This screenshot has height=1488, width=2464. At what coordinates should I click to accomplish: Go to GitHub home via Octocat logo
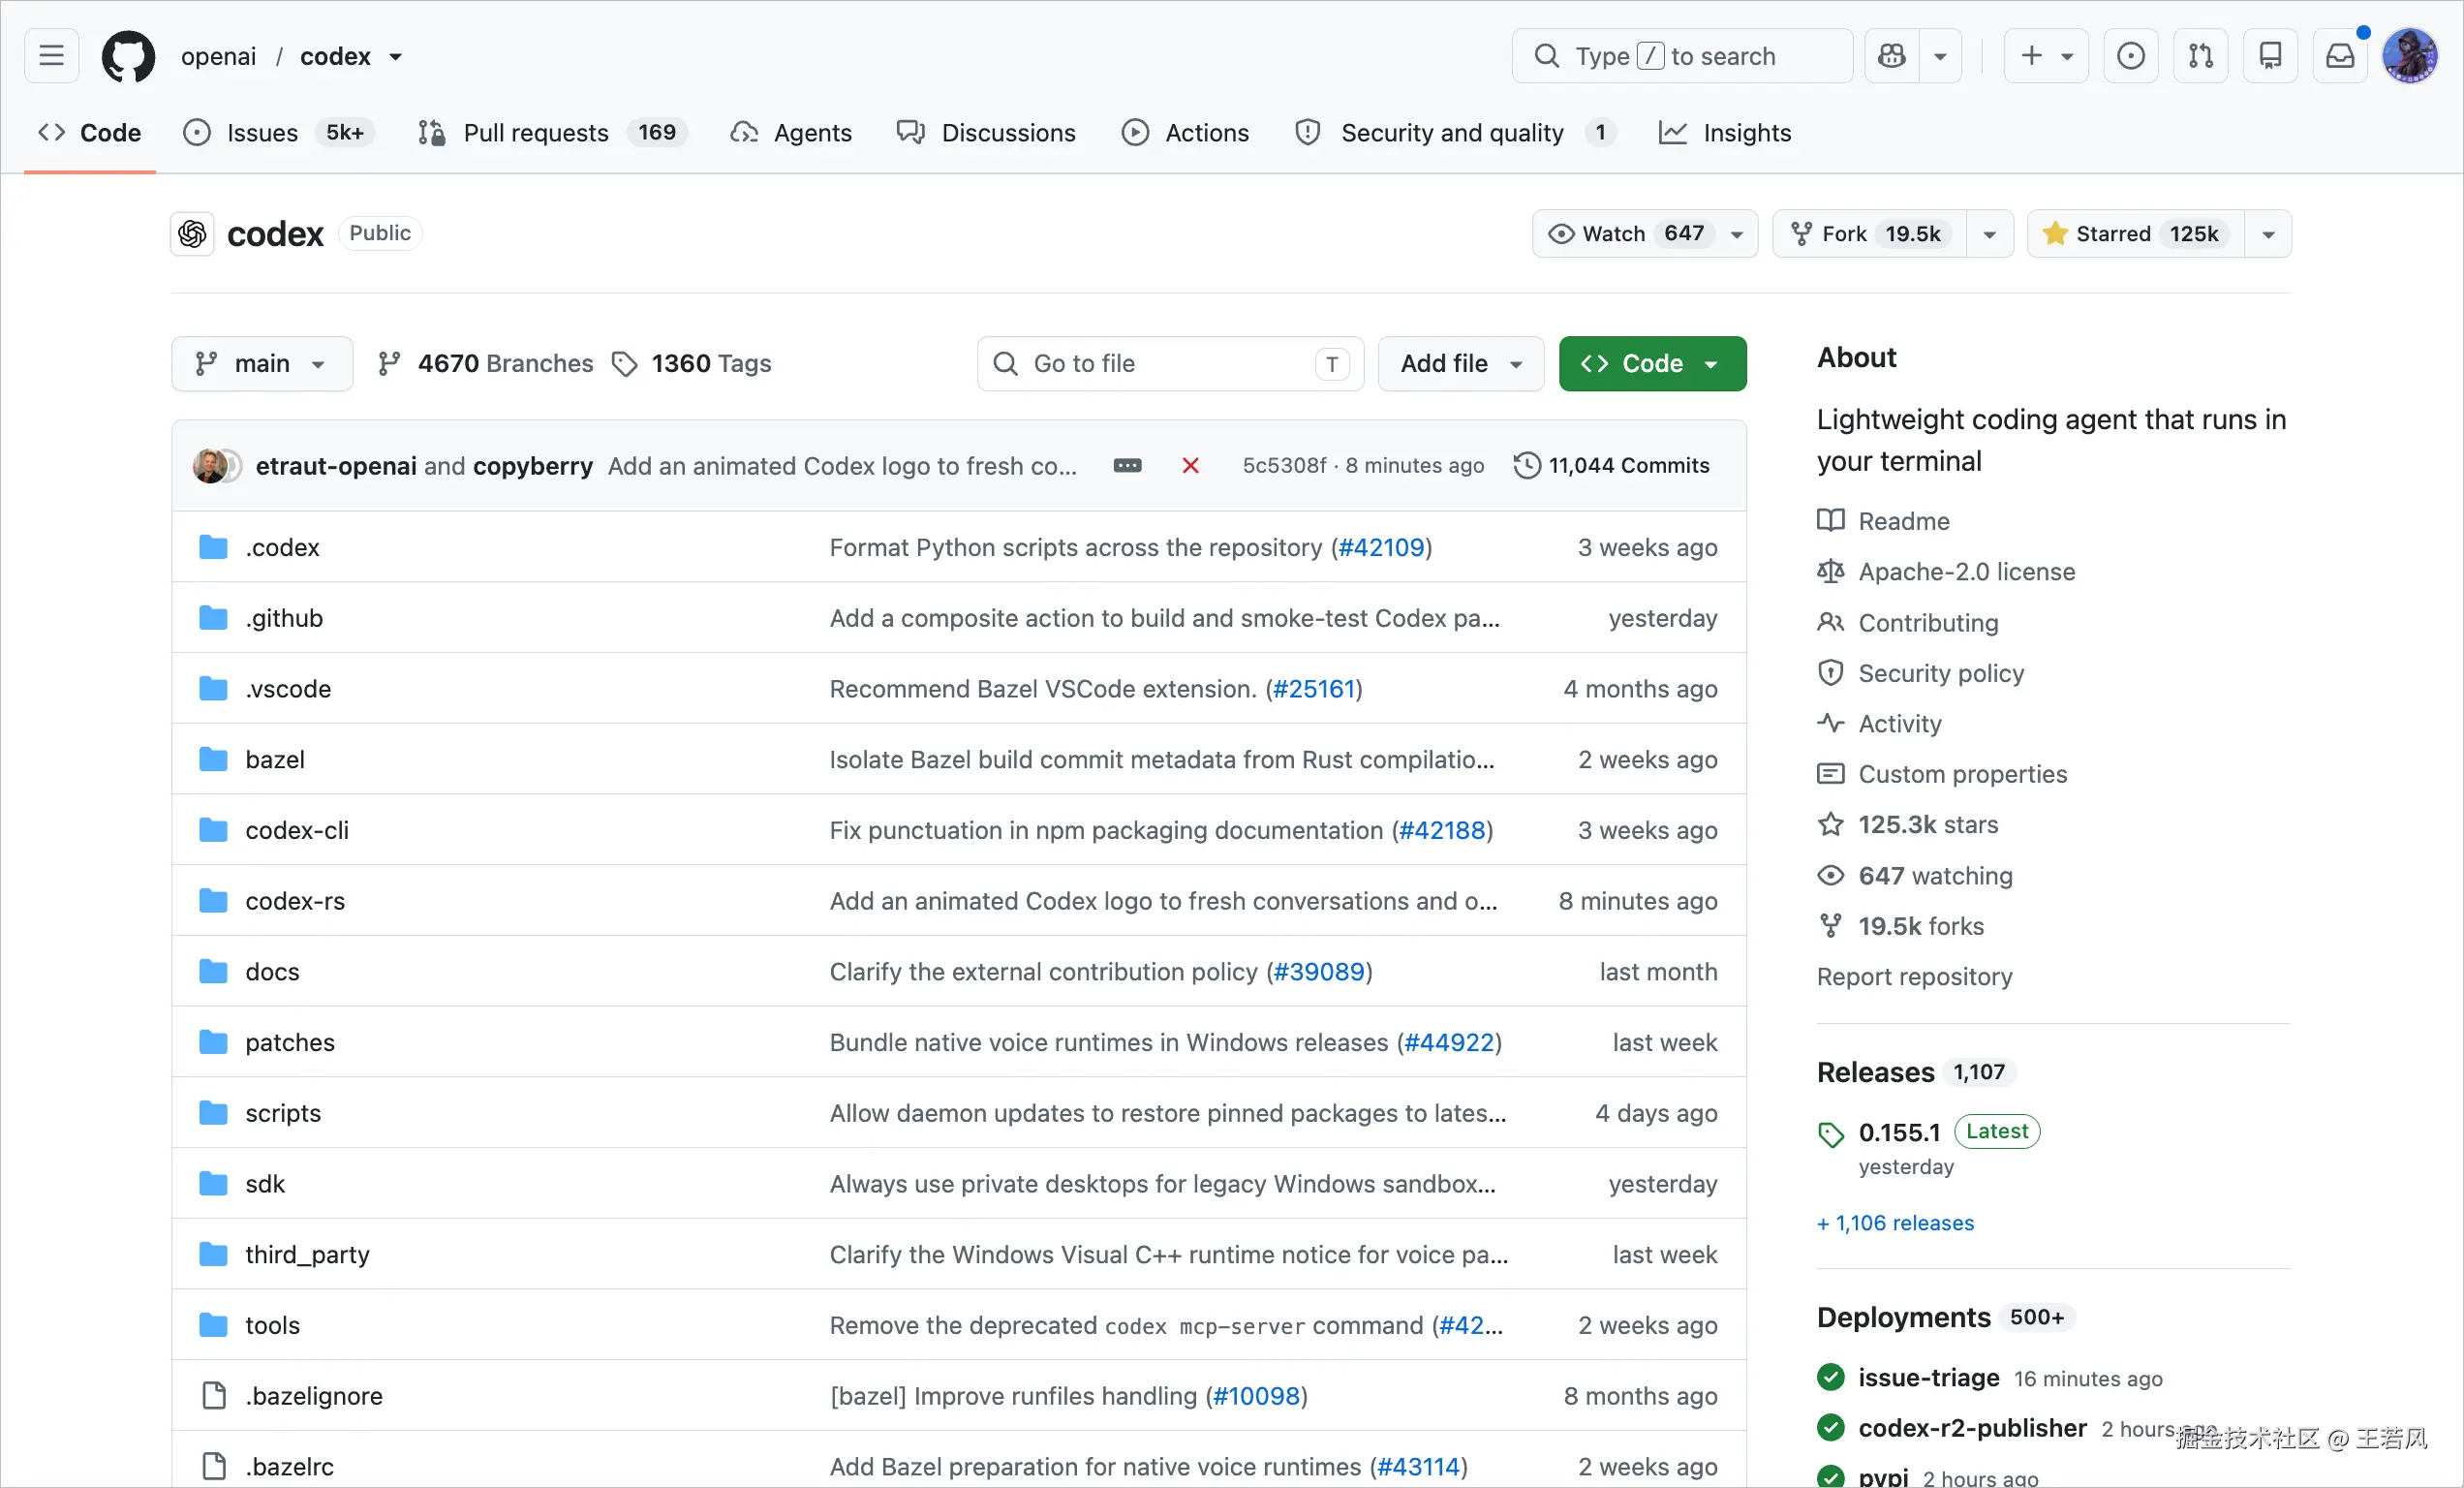click(x=128, y=56)
